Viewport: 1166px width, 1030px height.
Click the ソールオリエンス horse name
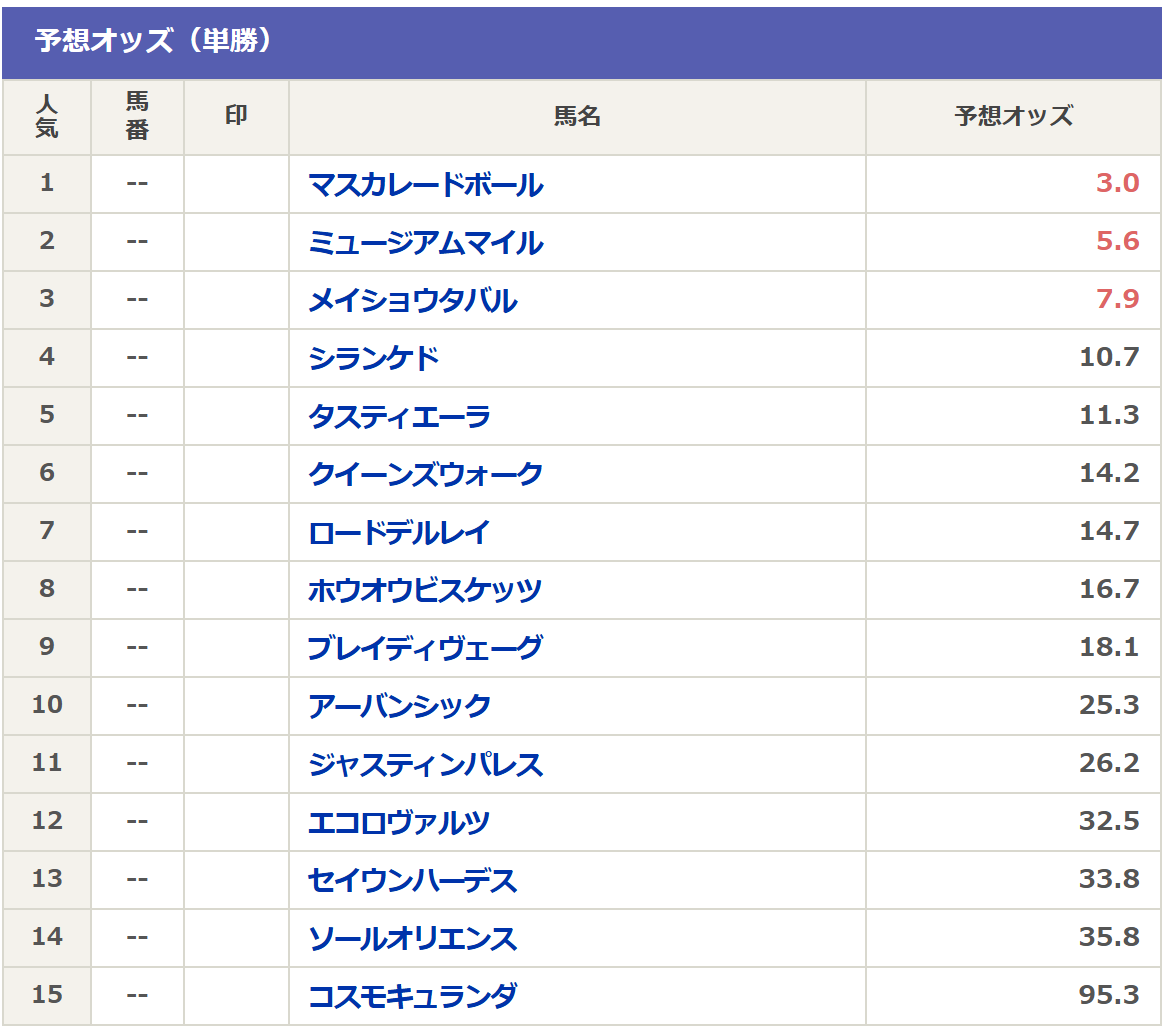click(412, 939)
